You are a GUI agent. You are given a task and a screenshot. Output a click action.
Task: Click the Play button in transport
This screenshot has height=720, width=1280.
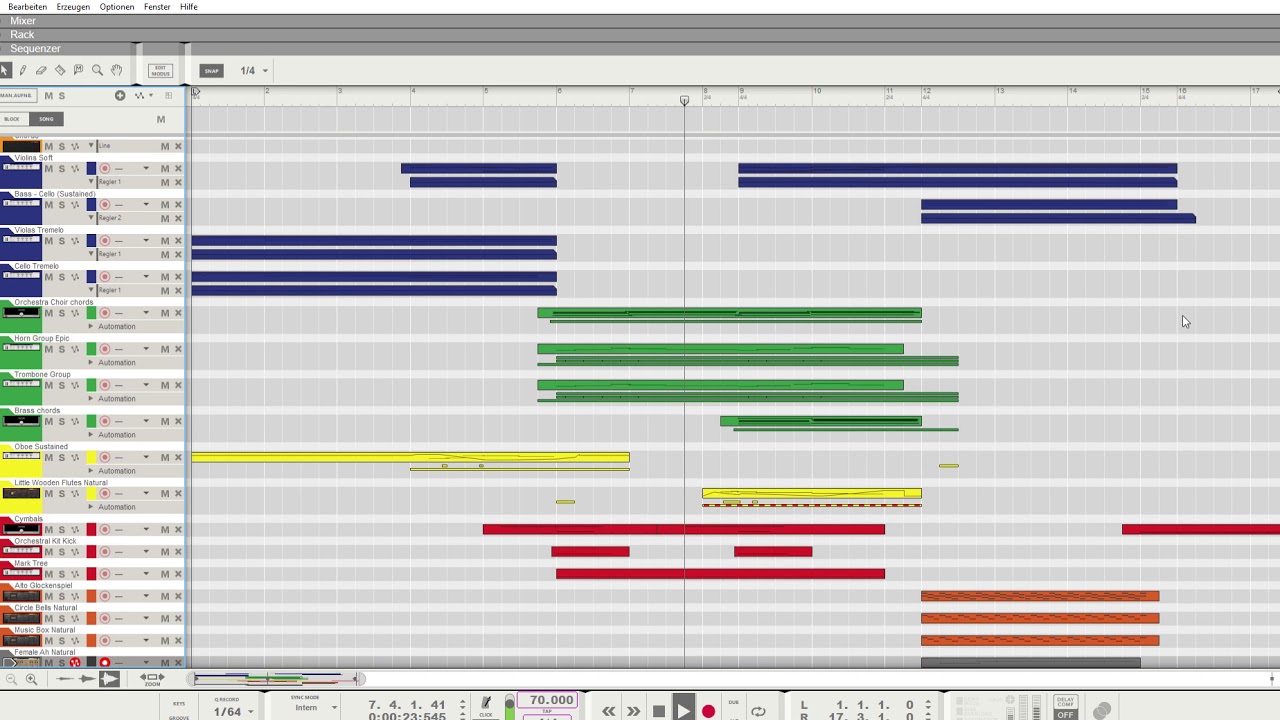pyautogui.click(x=683, y=709)
